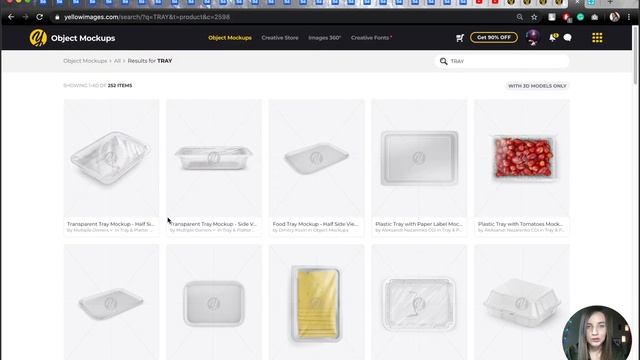
Task: Open the chat messages icon
Action: [567, 38]
